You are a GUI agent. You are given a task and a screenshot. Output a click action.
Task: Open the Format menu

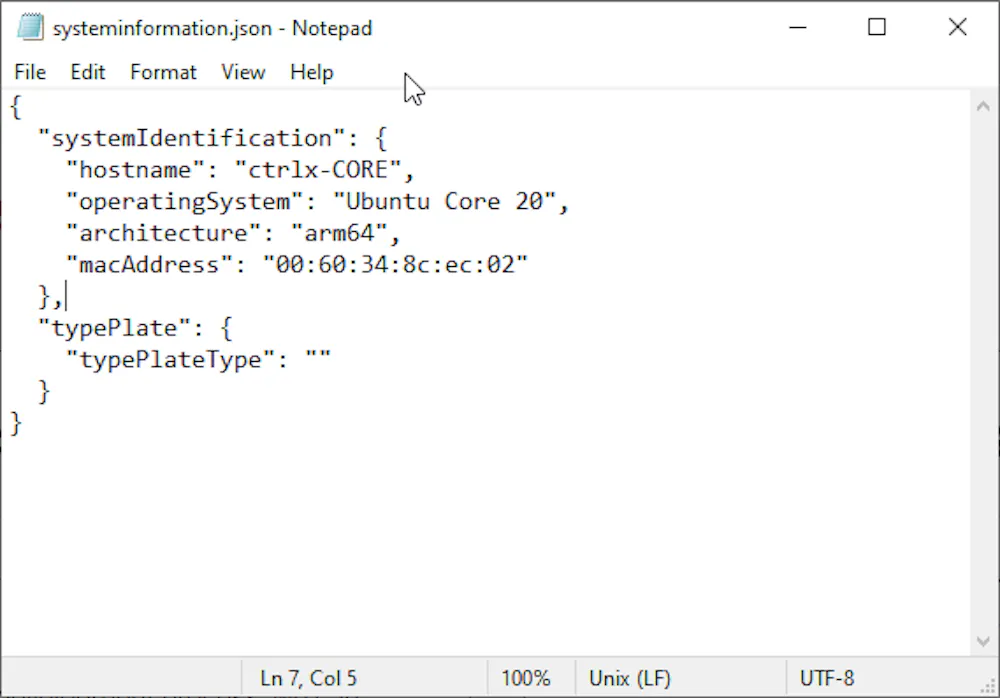[x=163, y=72]
